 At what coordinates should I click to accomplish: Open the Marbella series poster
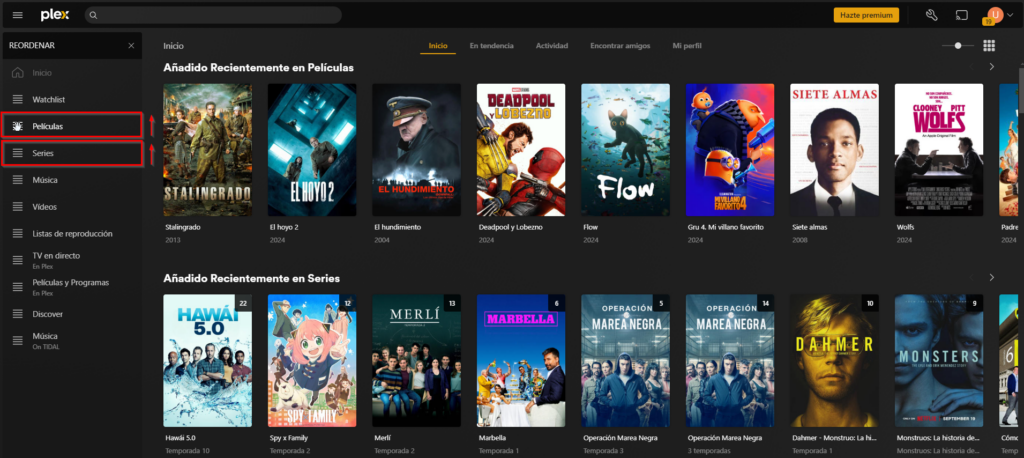[x=521, y=361]
